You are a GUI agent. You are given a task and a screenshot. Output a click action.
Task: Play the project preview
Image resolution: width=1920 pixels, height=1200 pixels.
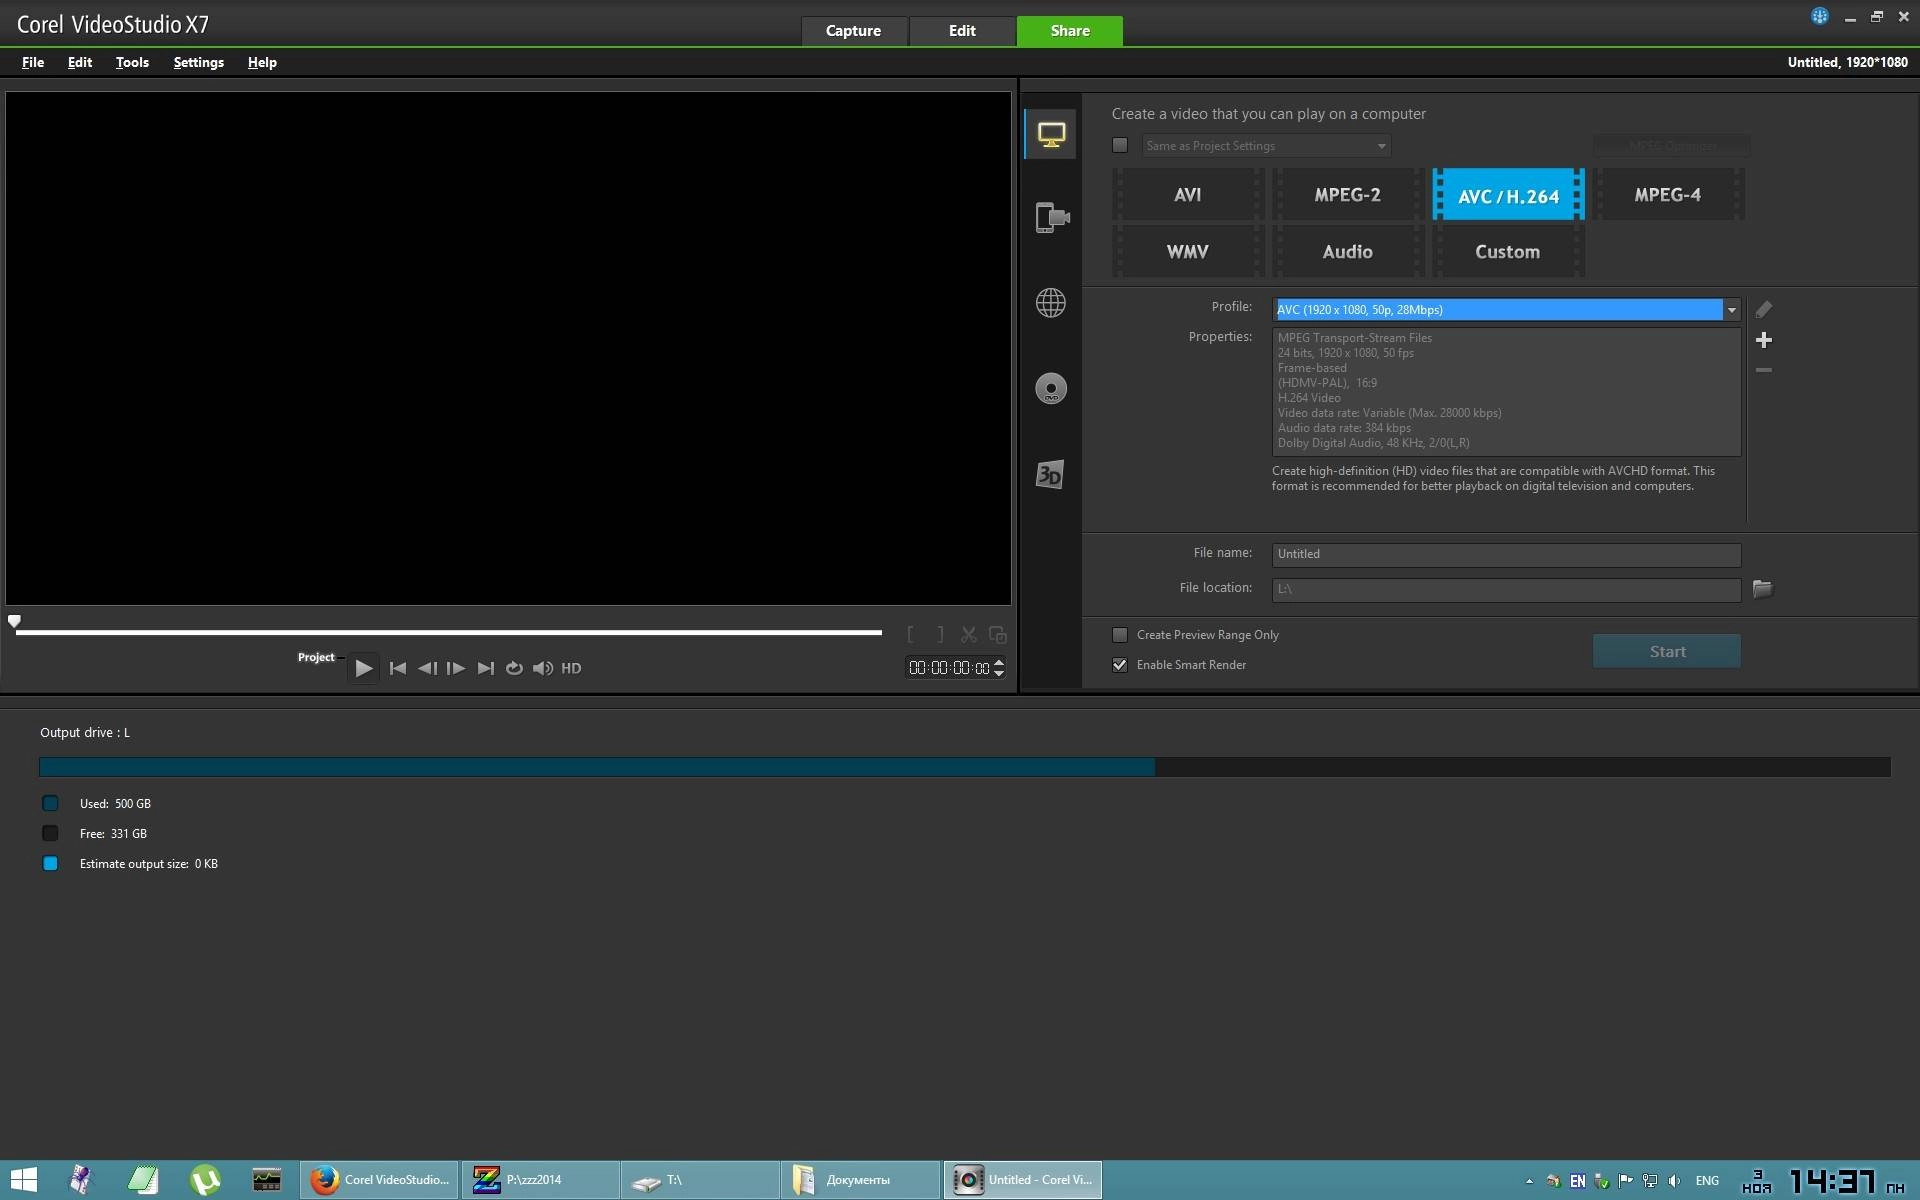363,668
